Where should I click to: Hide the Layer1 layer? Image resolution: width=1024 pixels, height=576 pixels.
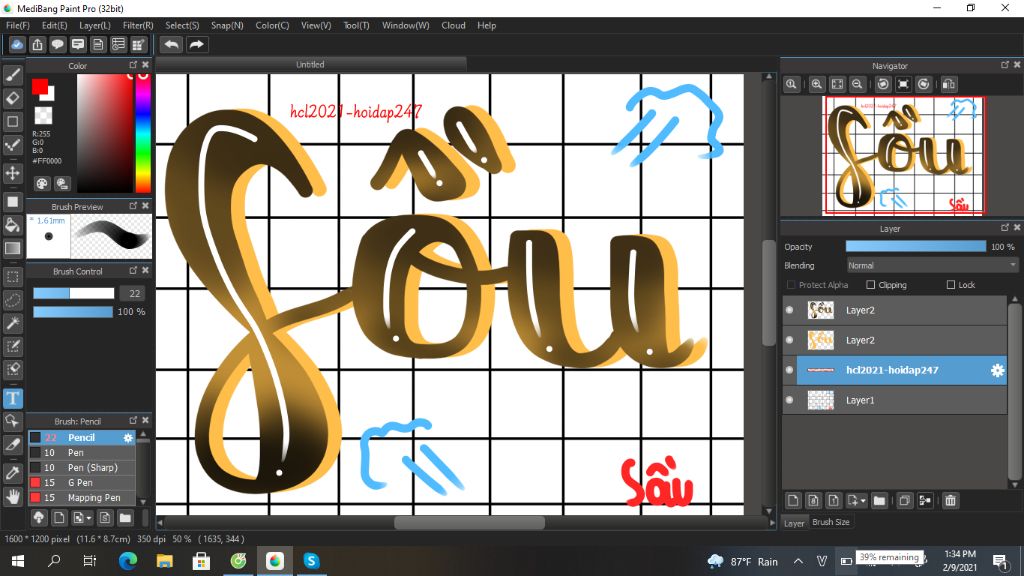tap(790, 400)
